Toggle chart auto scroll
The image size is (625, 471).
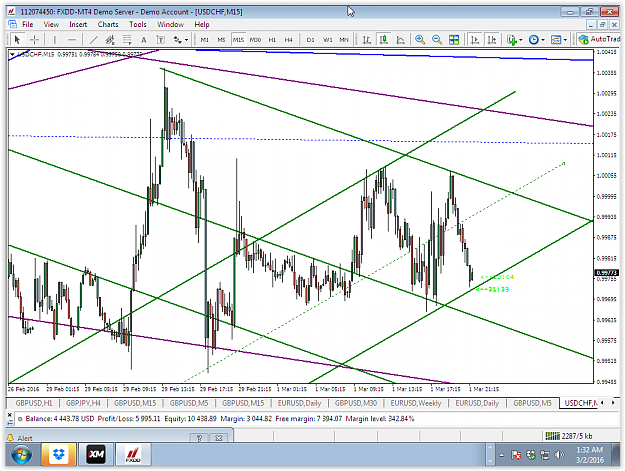[475, 39]
